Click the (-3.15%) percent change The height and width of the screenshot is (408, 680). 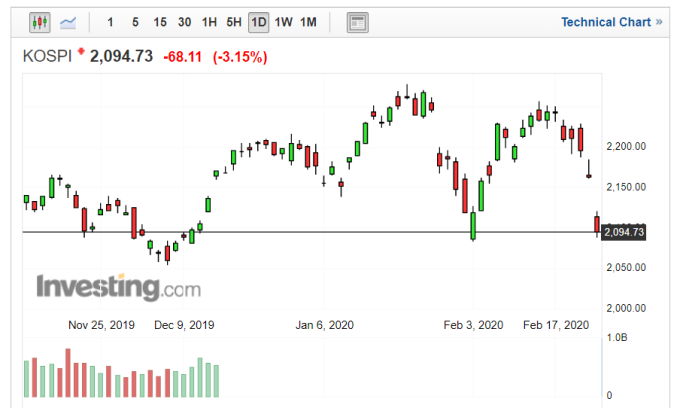point(240,57)
